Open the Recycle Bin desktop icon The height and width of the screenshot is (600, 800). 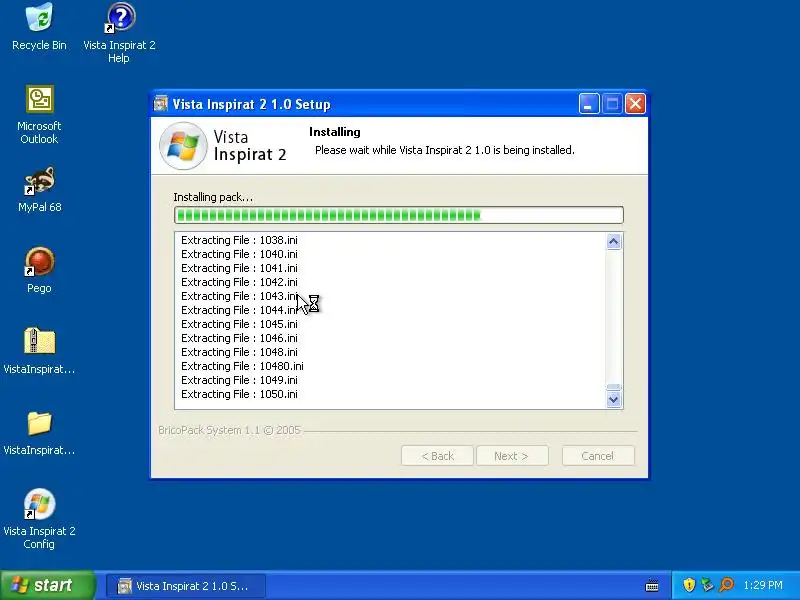tap(39, 27)
